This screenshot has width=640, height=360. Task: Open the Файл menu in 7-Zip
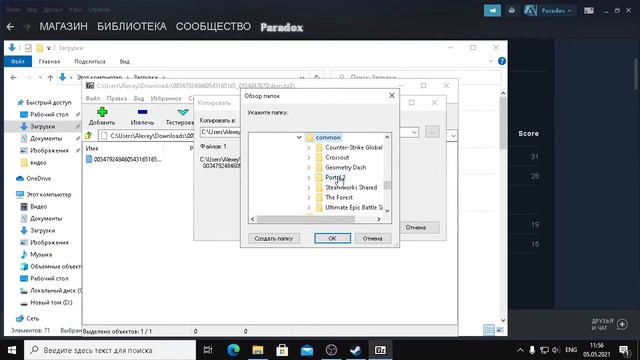pos(93,98)
